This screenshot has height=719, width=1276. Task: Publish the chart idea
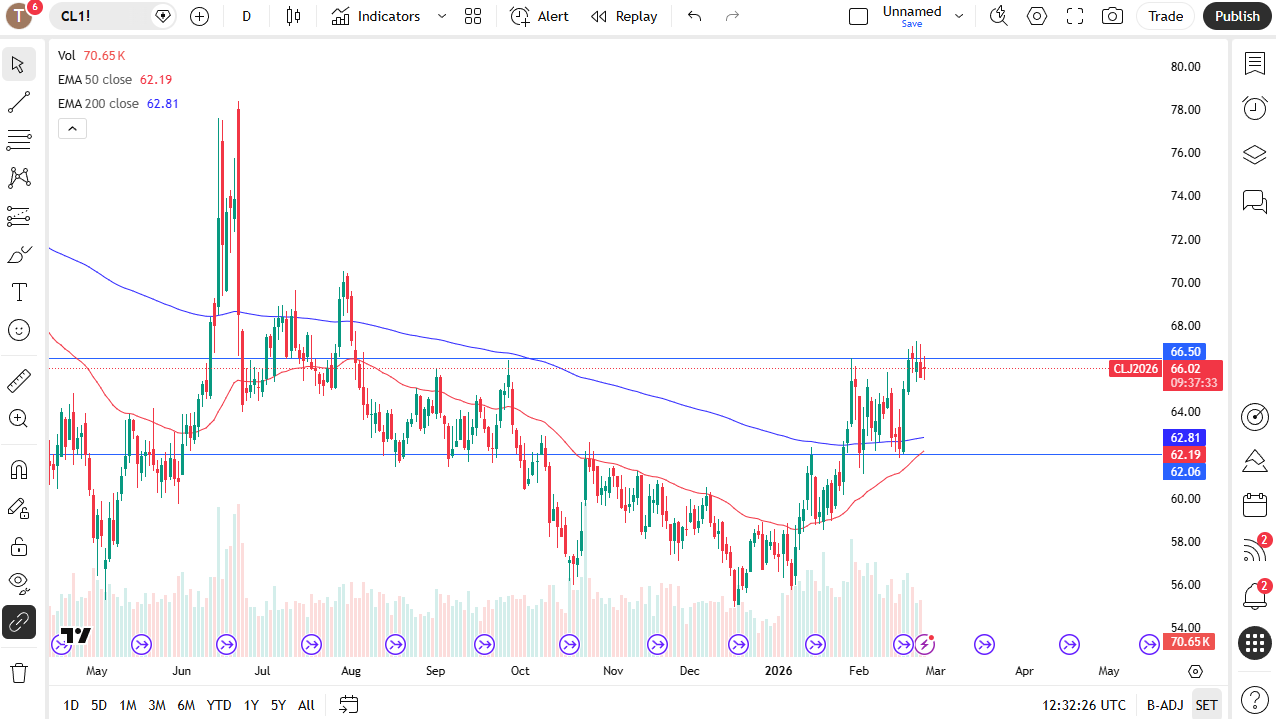1237,16
